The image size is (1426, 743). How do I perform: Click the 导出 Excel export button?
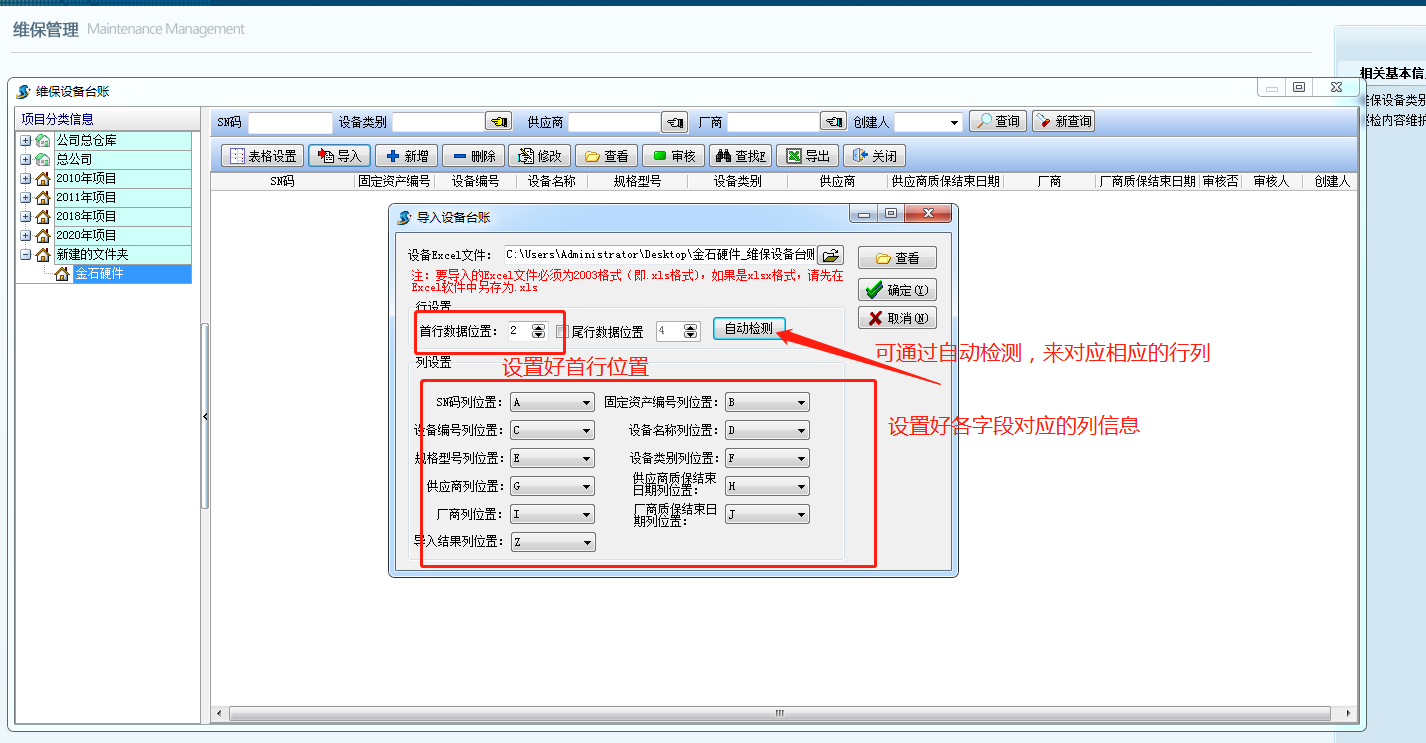(808, 156)
